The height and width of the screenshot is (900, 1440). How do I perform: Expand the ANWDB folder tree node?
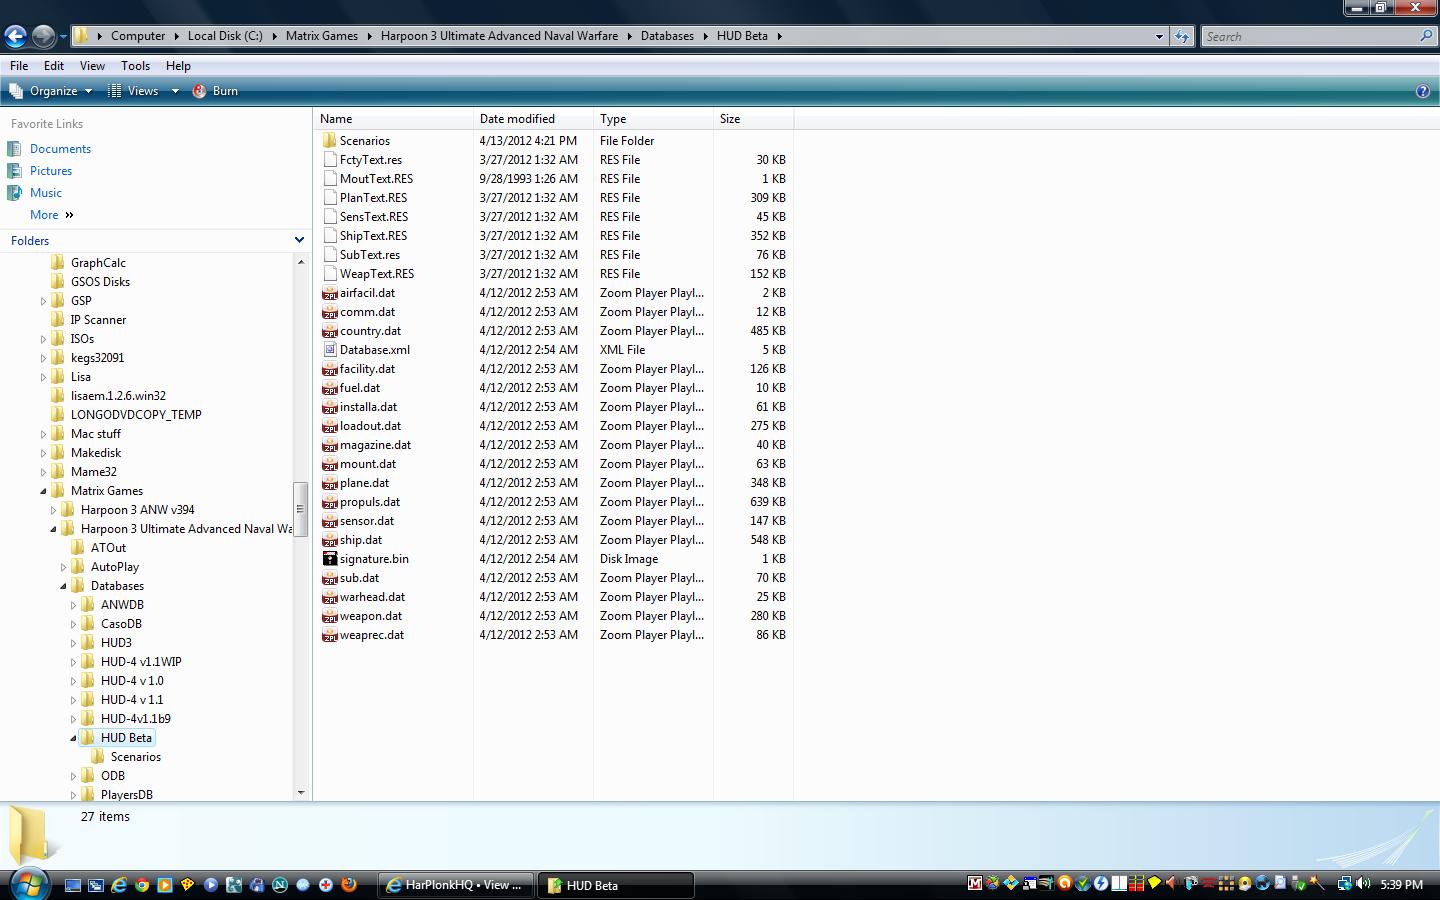73,605
